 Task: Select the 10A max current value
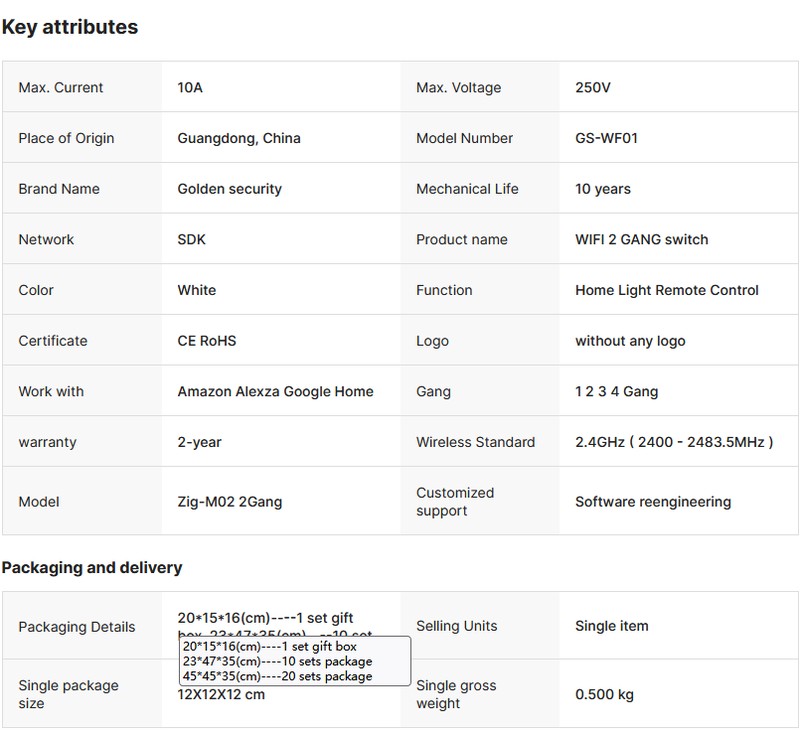click(x=190, y=88)
